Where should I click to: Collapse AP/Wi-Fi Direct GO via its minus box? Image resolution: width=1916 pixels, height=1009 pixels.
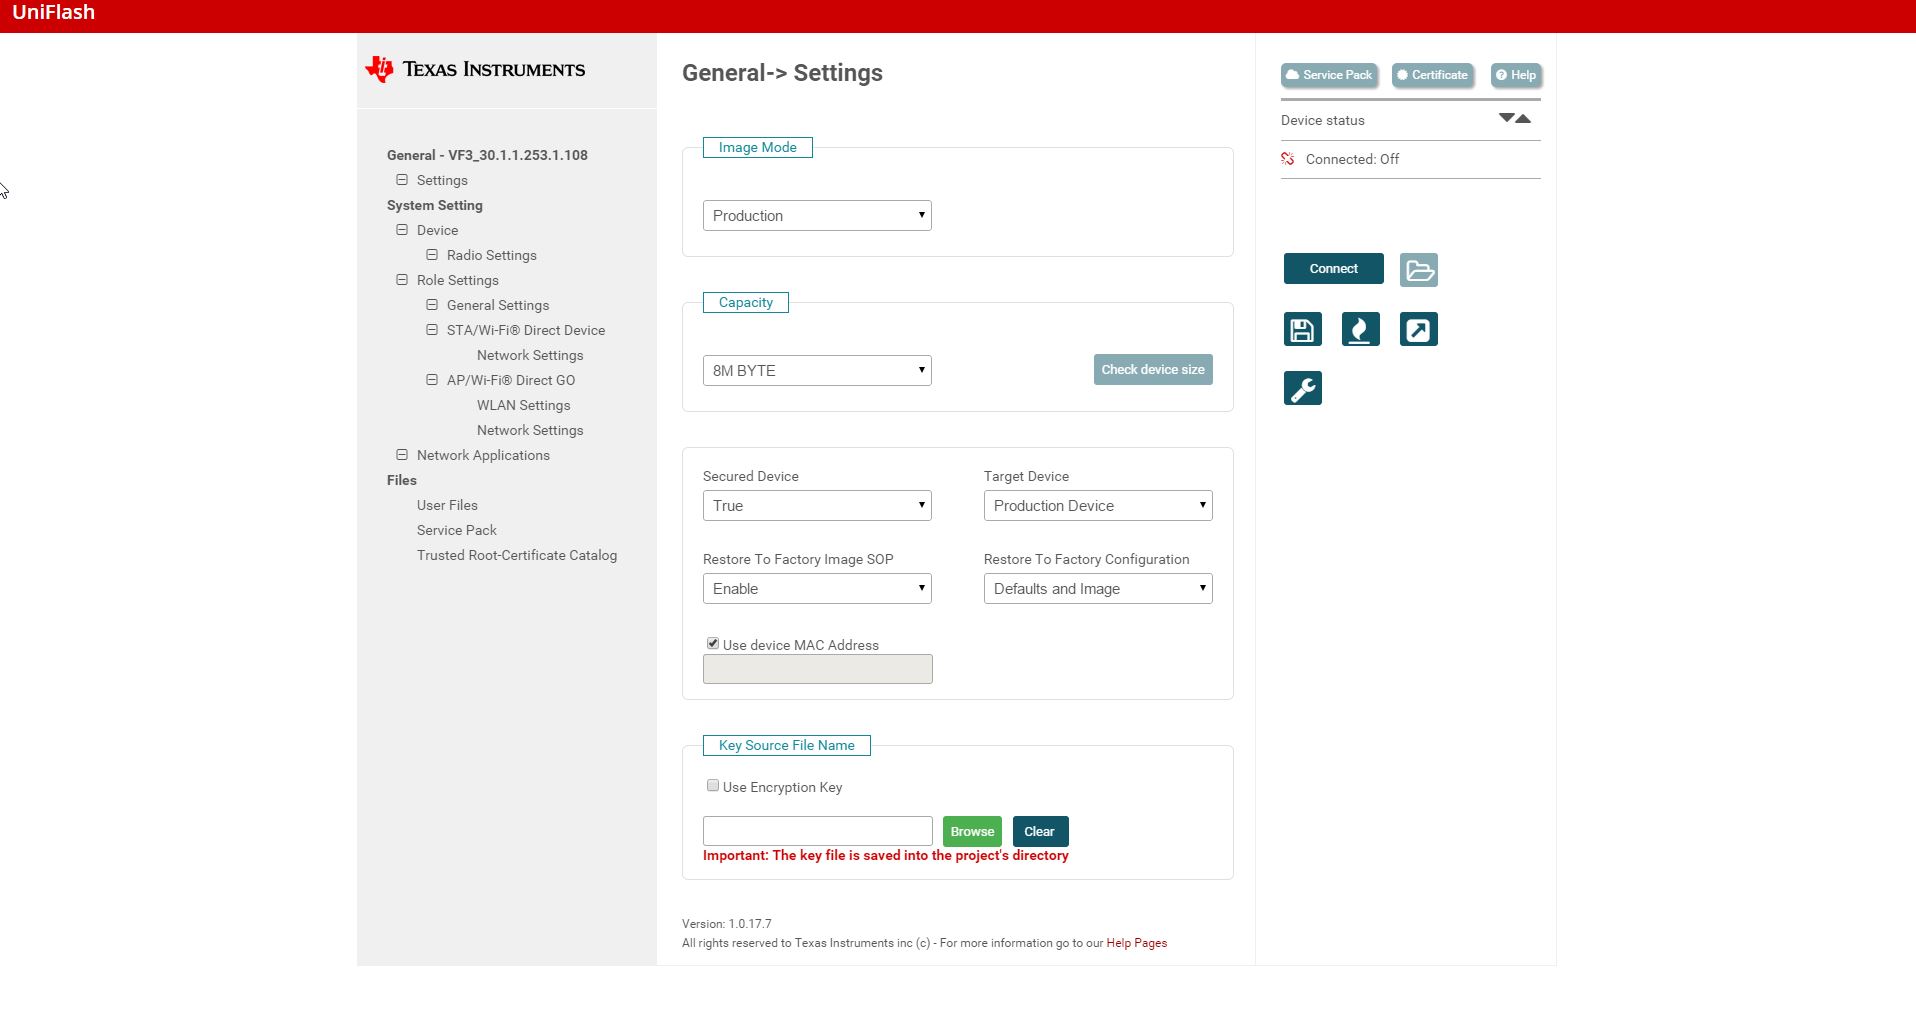(432, 380)
